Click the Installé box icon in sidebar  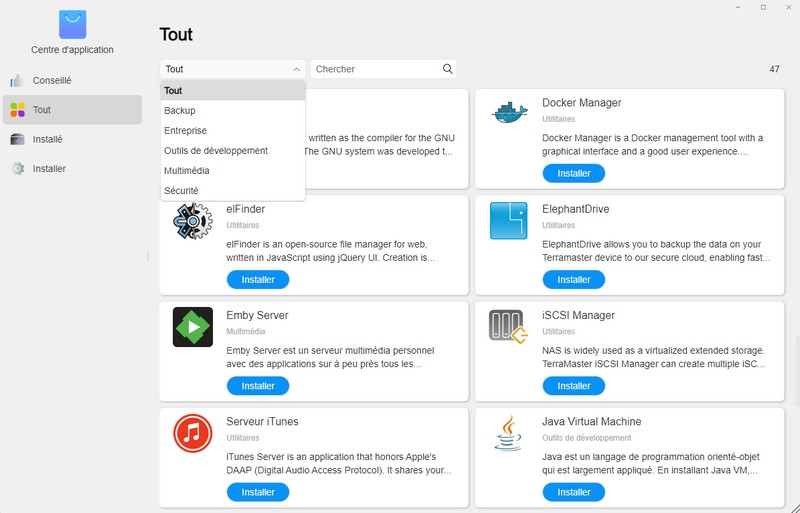point(17,139)
